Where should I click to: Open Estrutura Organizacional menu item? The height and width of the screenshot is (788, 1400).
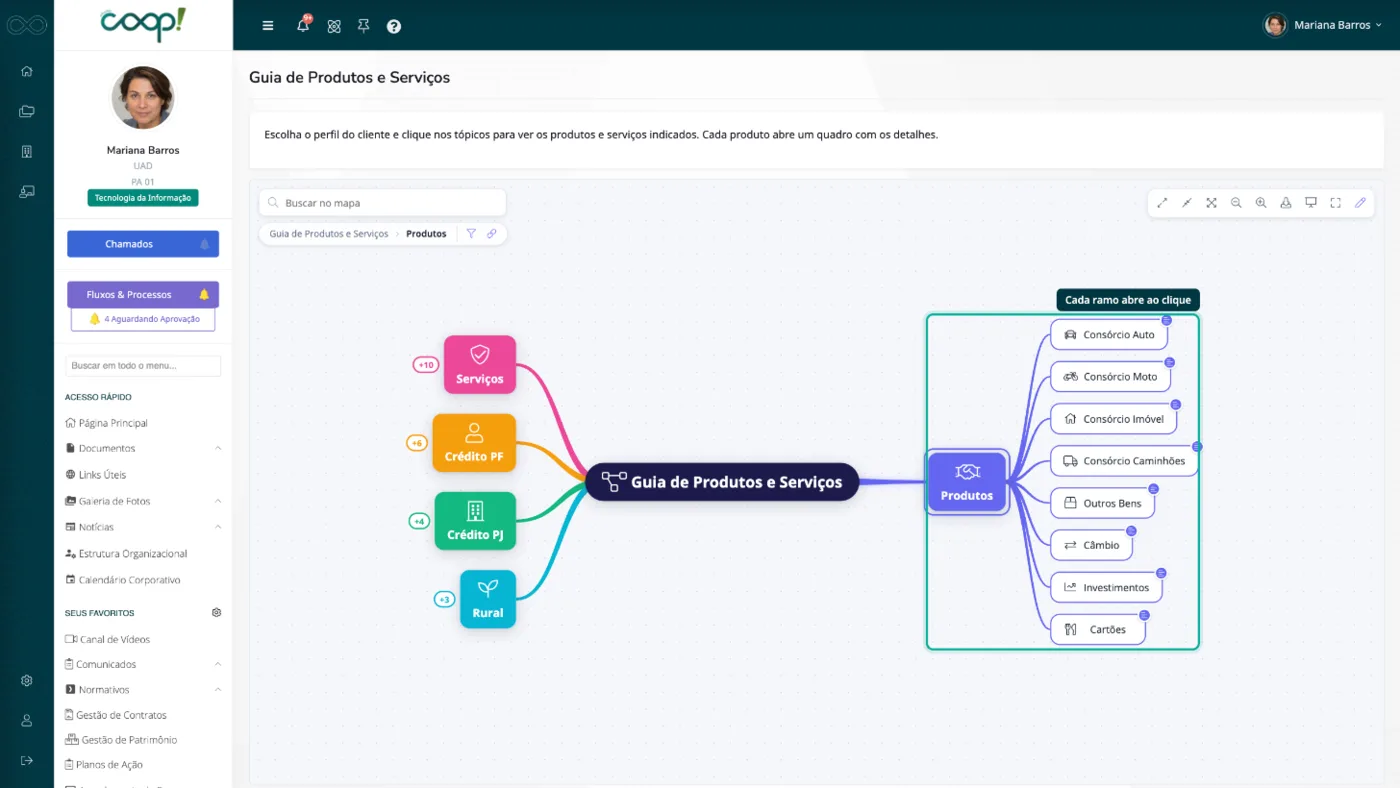click(x=126, y=554)
